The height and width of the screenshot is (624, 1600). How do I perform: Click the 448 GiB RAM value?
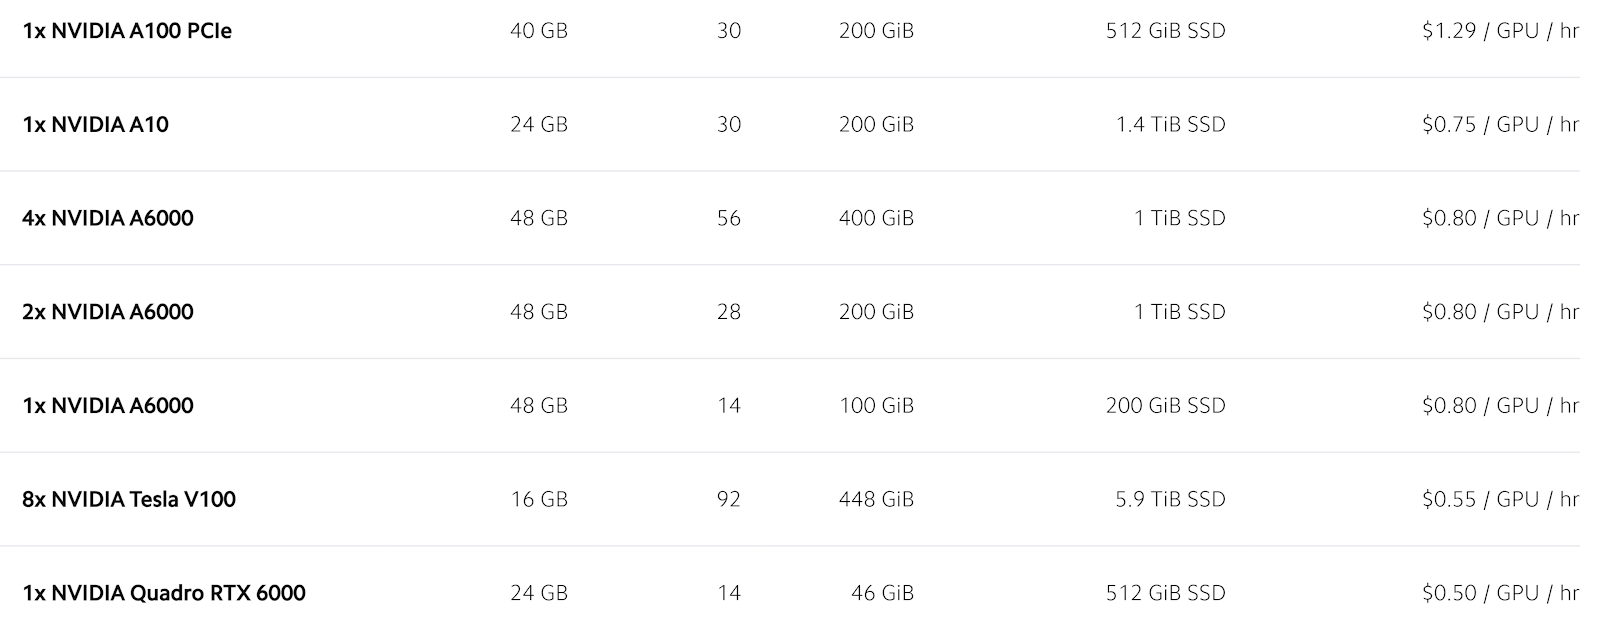(876, 499)
